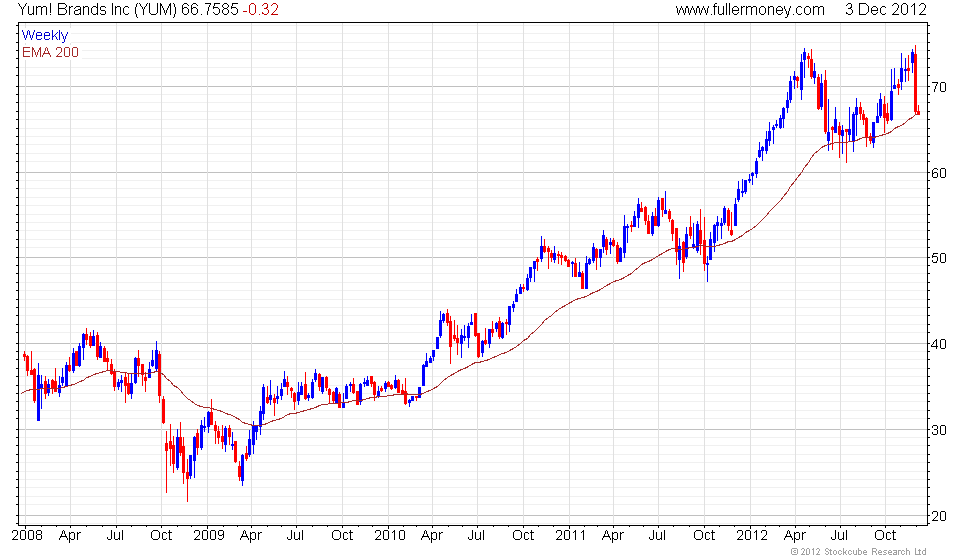Viewport: 980px width, 560px height.
Task: Click the y-axis label 20
Action: [x=939, y=516]
